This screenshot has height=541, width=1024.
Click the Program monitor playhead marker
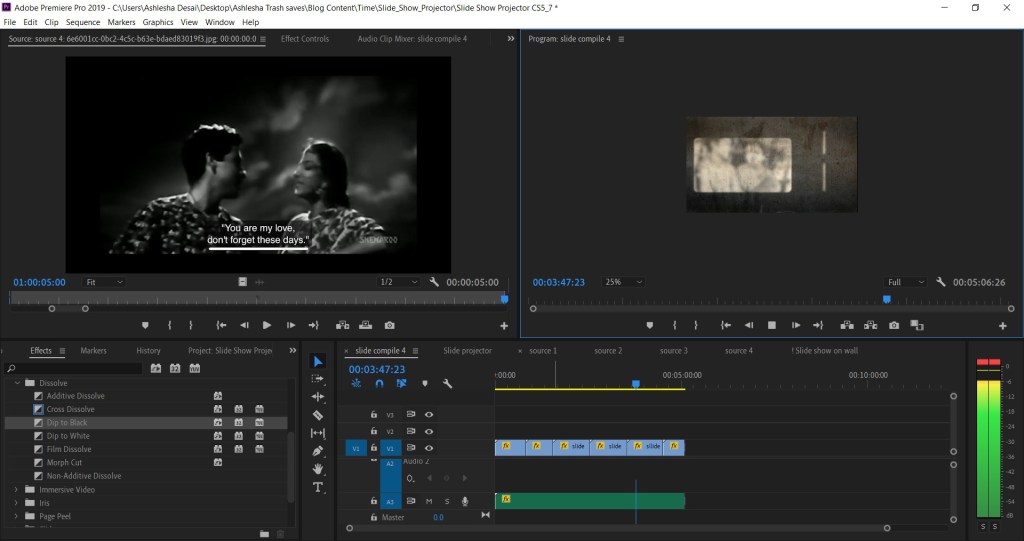(x=886, y=299)
